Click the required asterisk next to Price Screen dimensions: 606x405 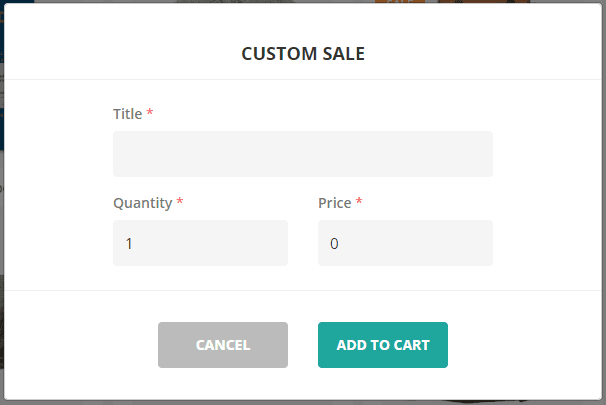359,202
